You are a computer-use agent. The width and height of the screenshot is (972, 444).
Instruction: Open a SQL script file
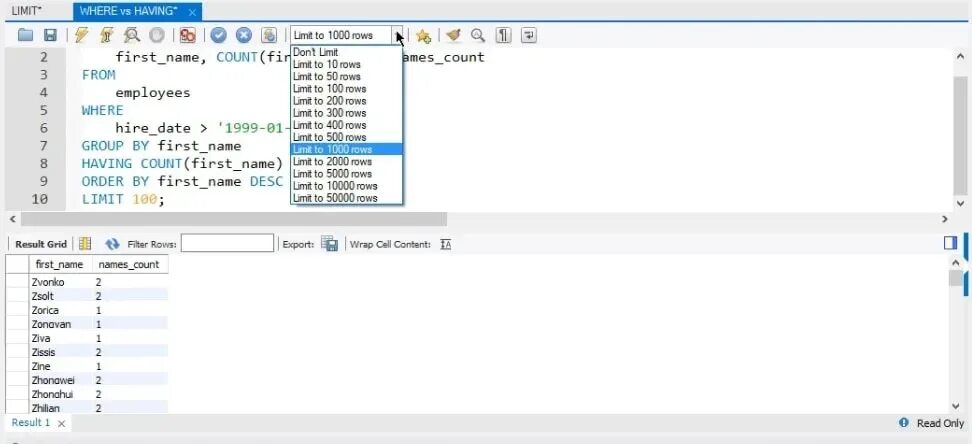[25, 35]
